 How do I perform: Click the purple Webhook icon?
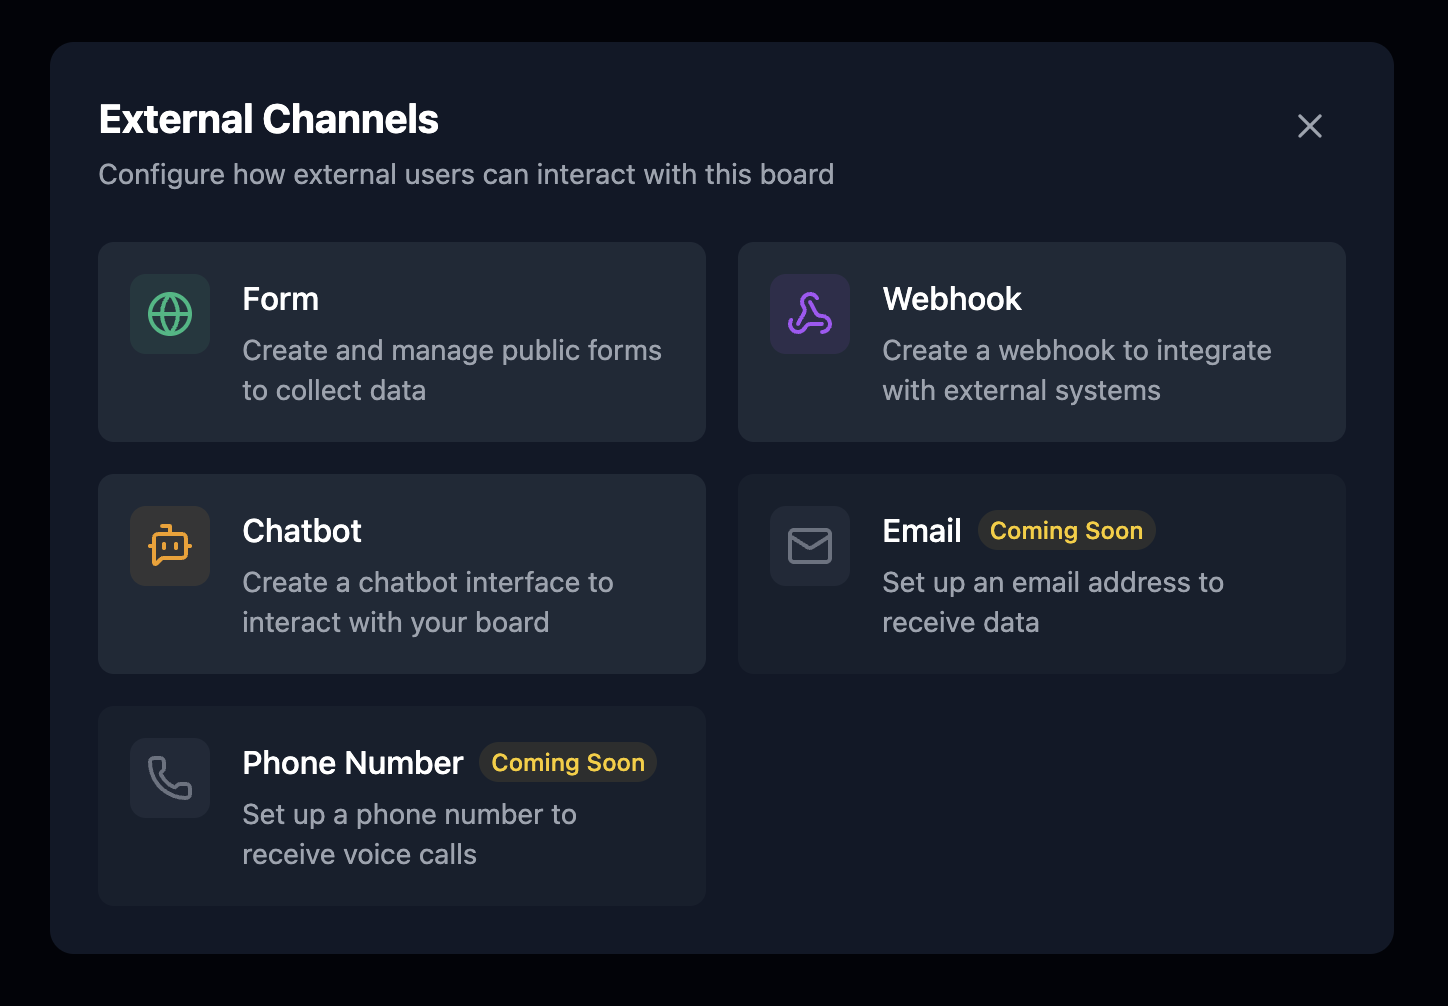click(x=810, y=314)
